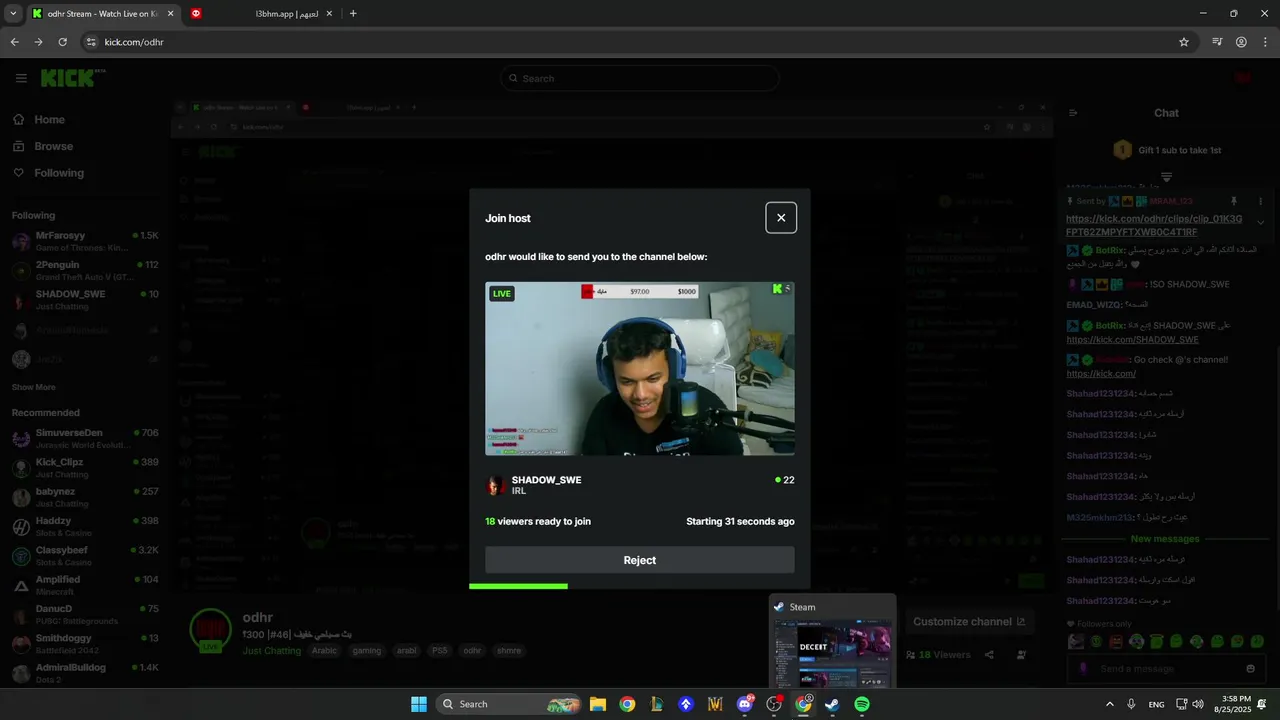Jump to New messages in chat
This screenshot has width=1280, height=720.
click(x=1165, y=539)
